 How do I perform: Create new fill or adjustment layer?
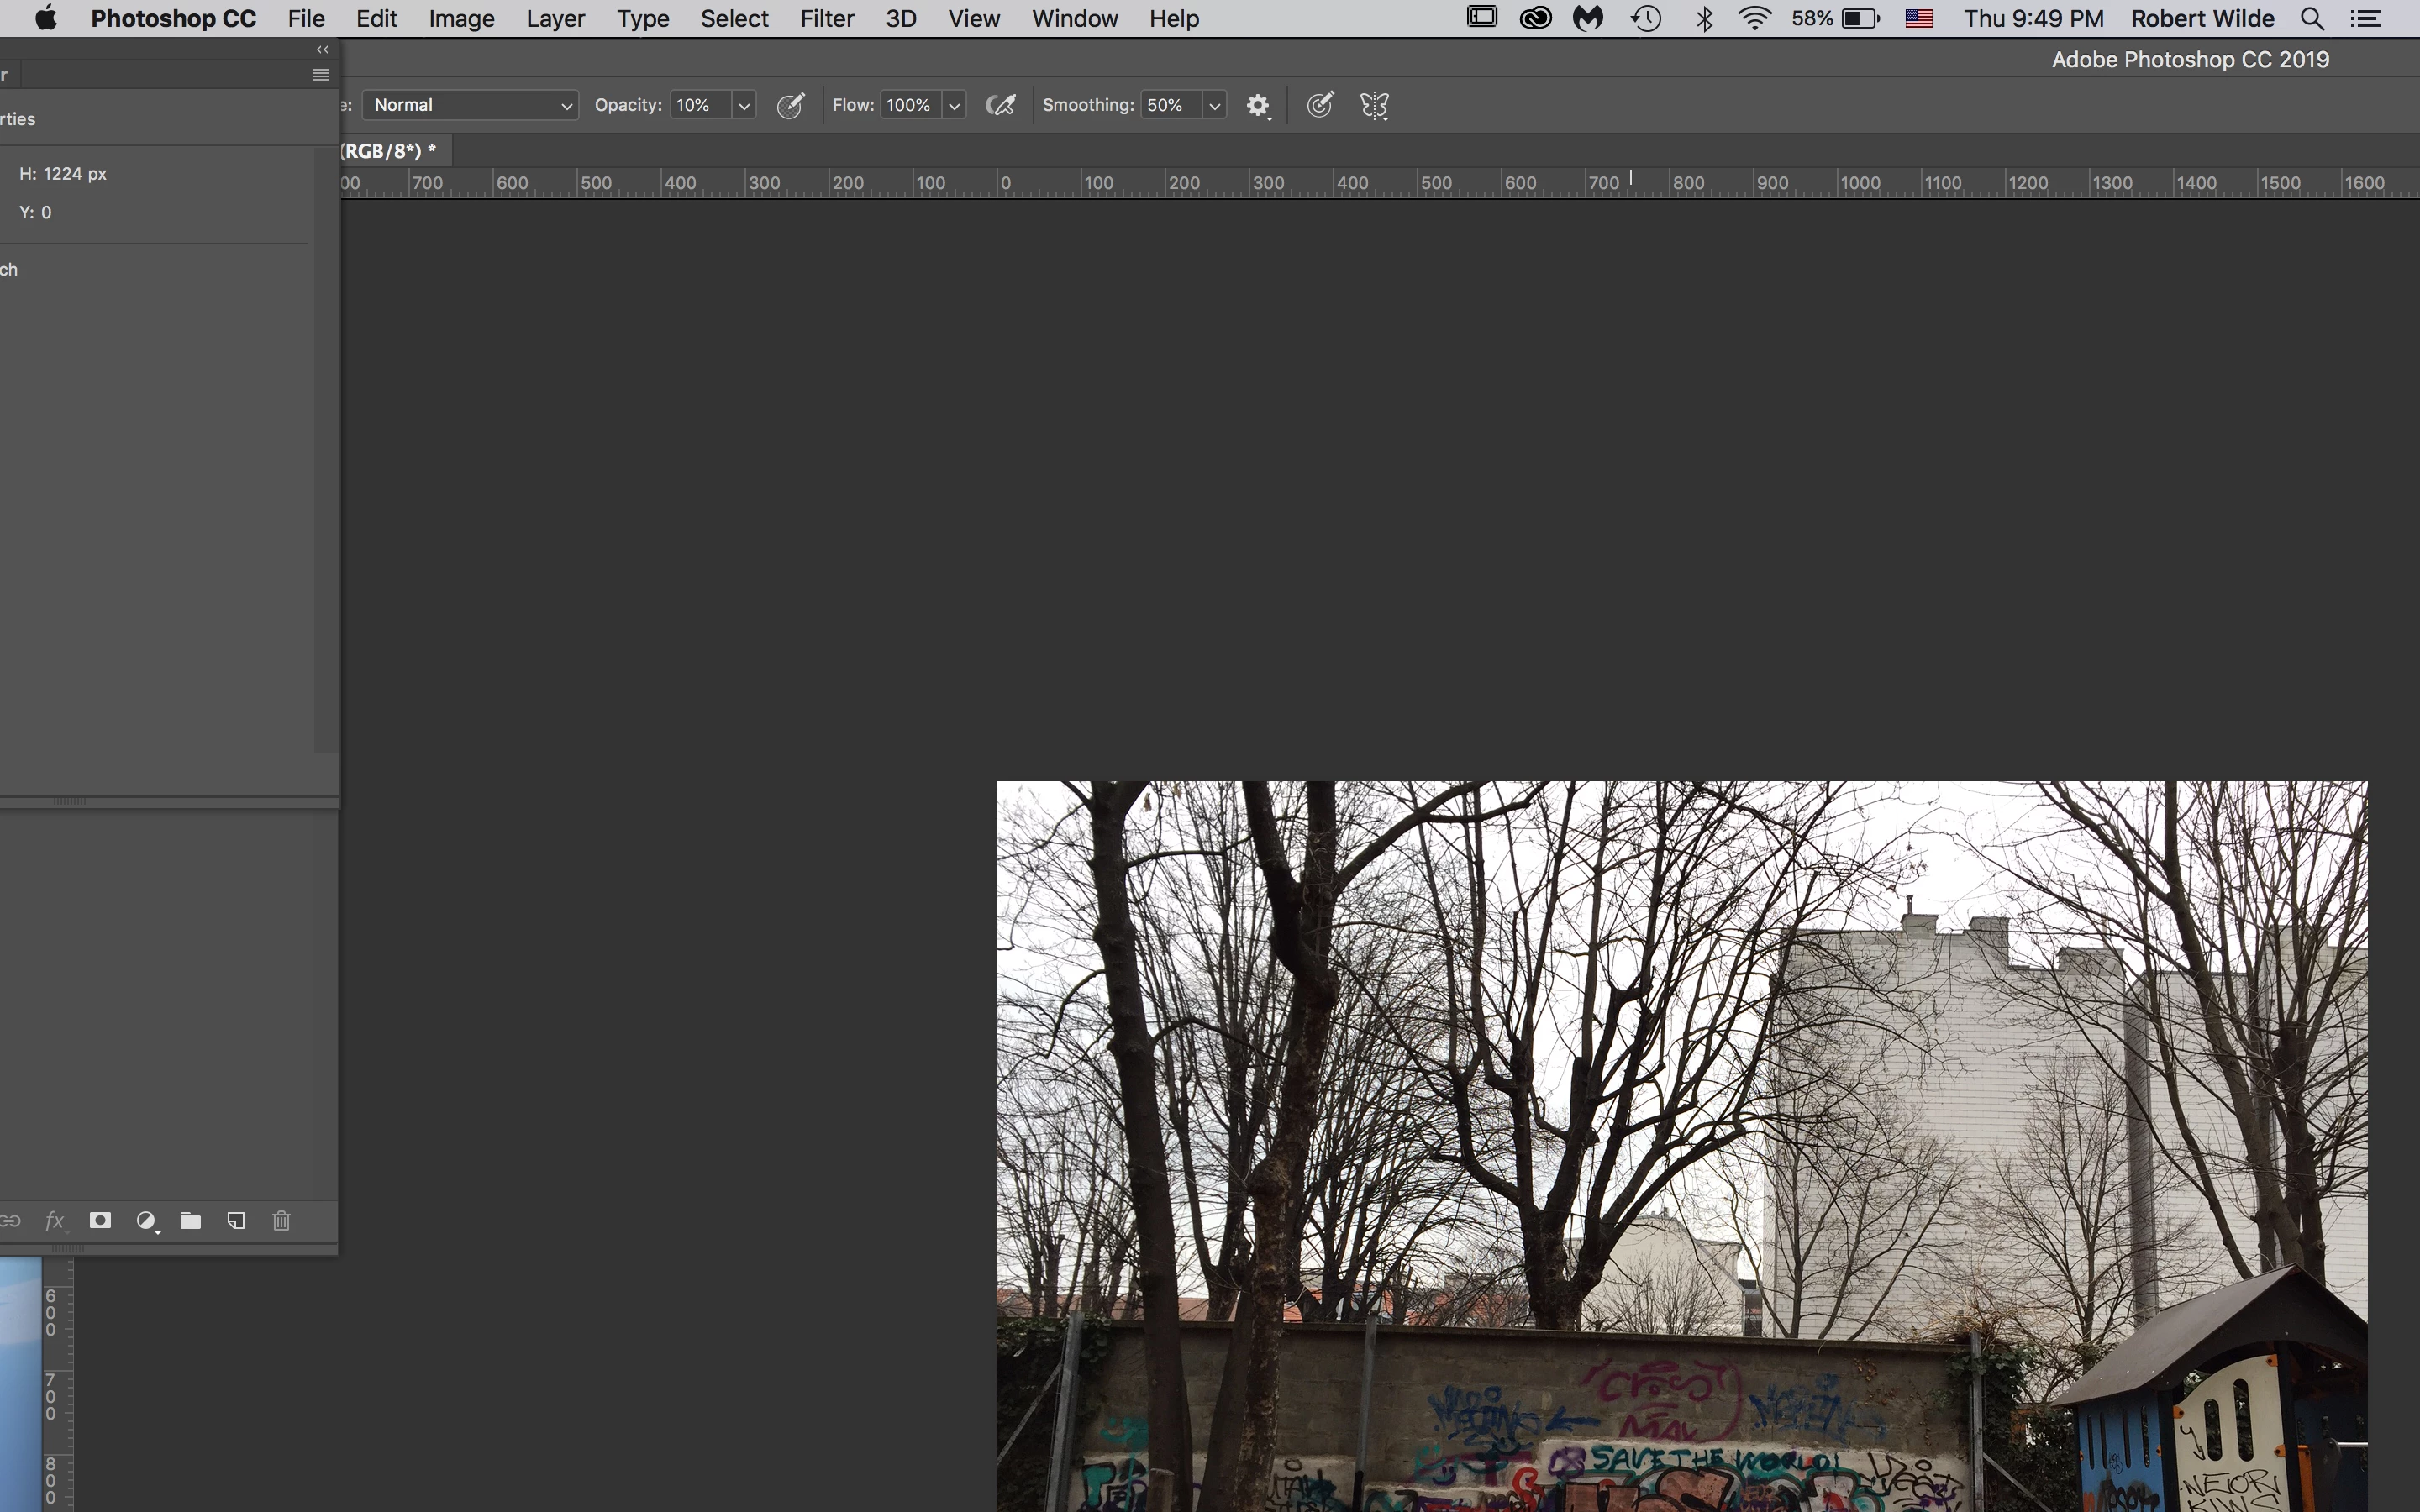pos(146,1220)
